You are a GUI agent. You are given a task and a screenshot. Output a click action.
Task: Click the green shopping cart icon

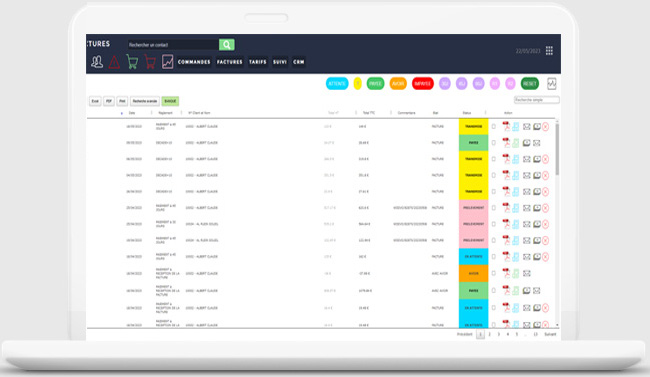click(x=132, y=62)
